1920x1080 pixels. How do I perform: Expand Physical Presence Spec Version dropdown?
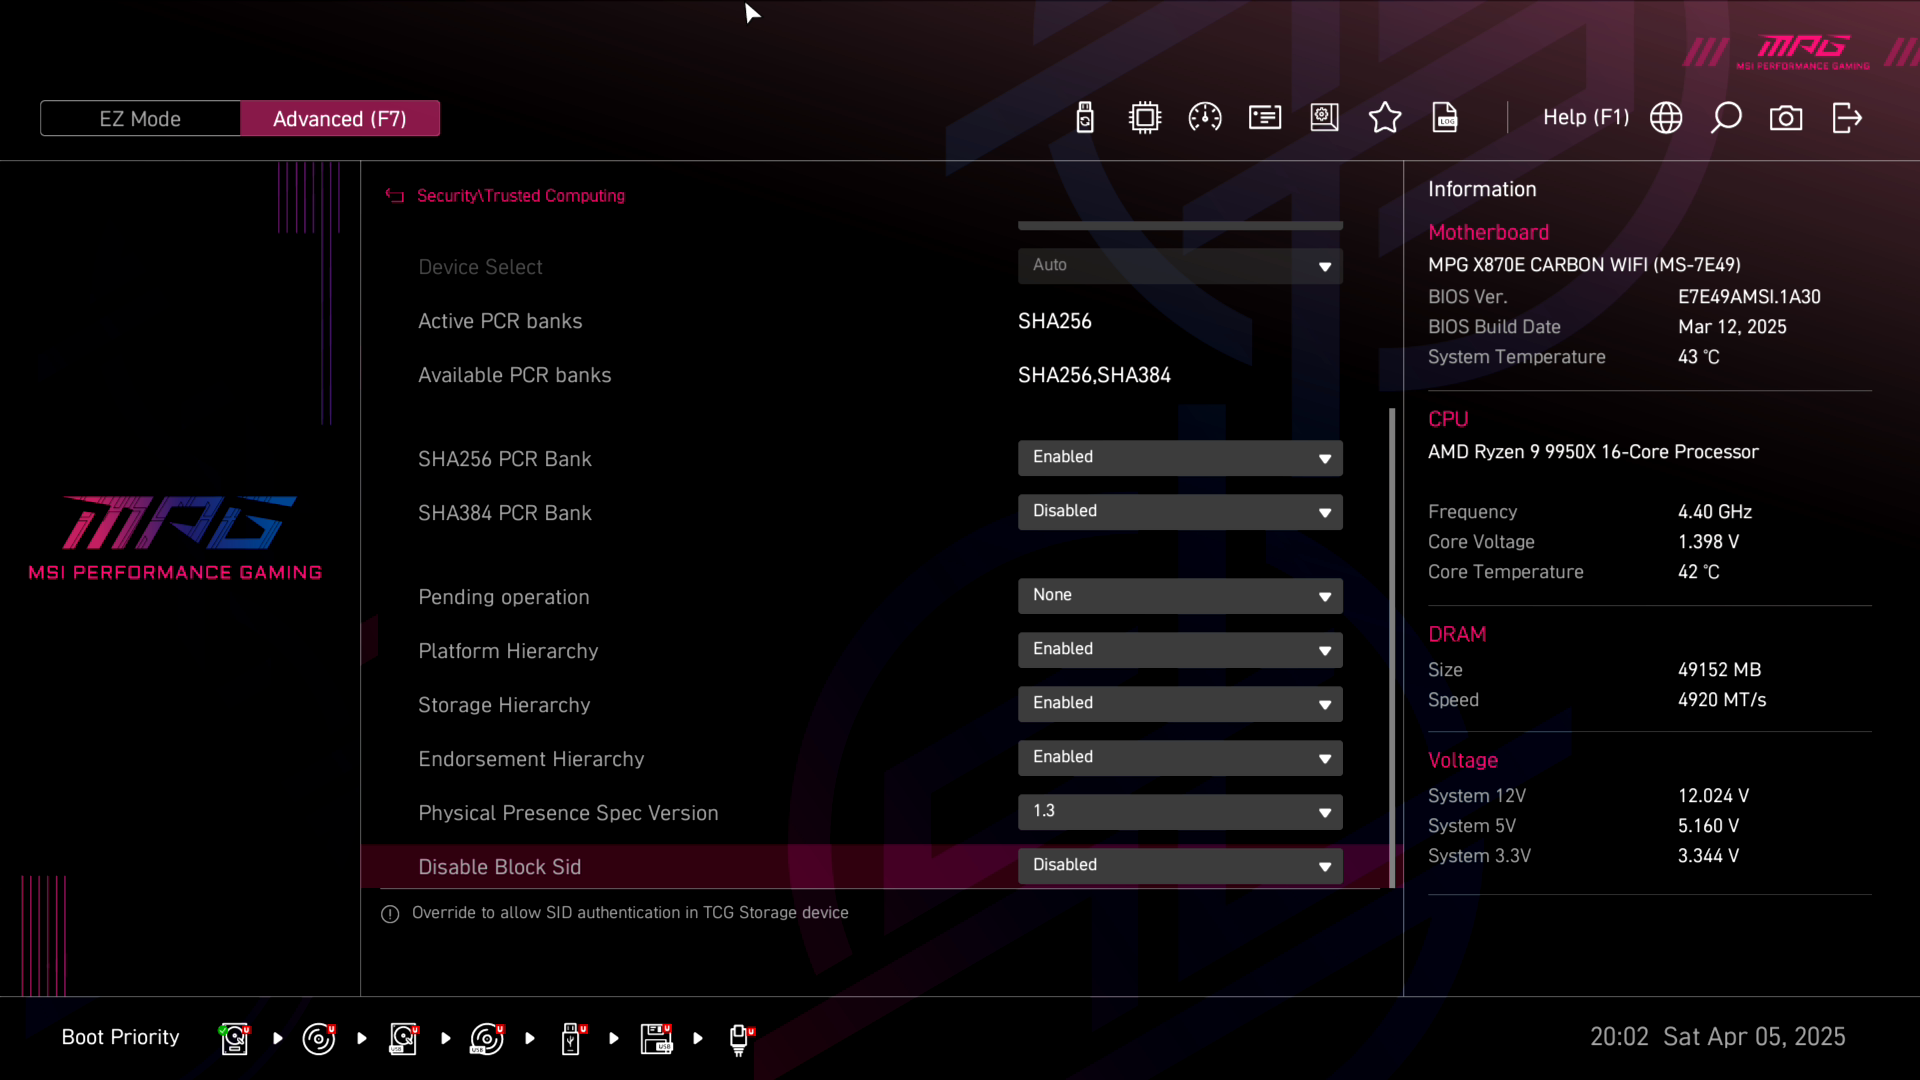(1180, 811)
